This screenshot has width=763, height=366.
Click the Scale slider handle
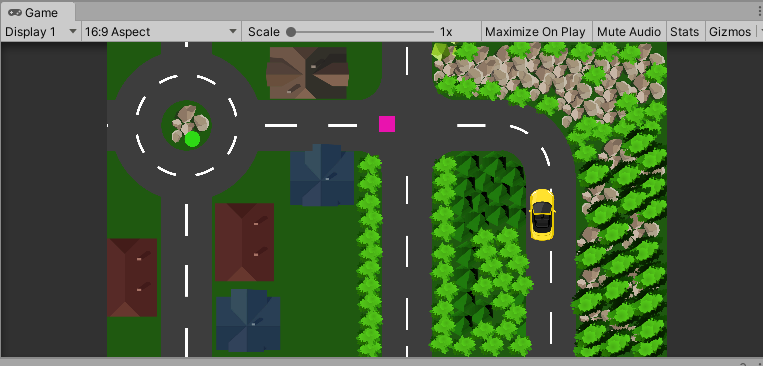(291, 32)
